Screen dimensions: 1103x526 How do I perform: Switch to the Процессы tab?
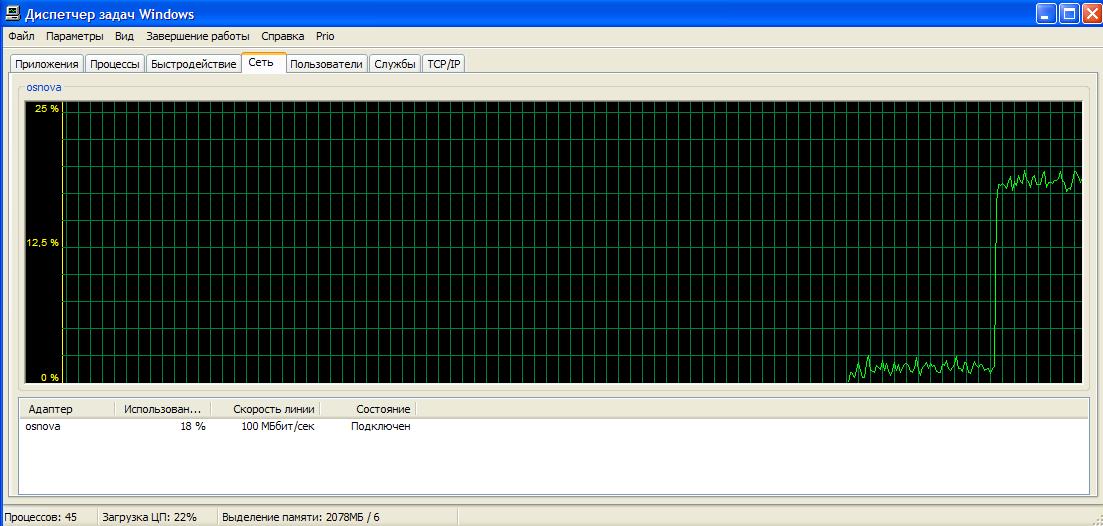(x=114, y=64)
